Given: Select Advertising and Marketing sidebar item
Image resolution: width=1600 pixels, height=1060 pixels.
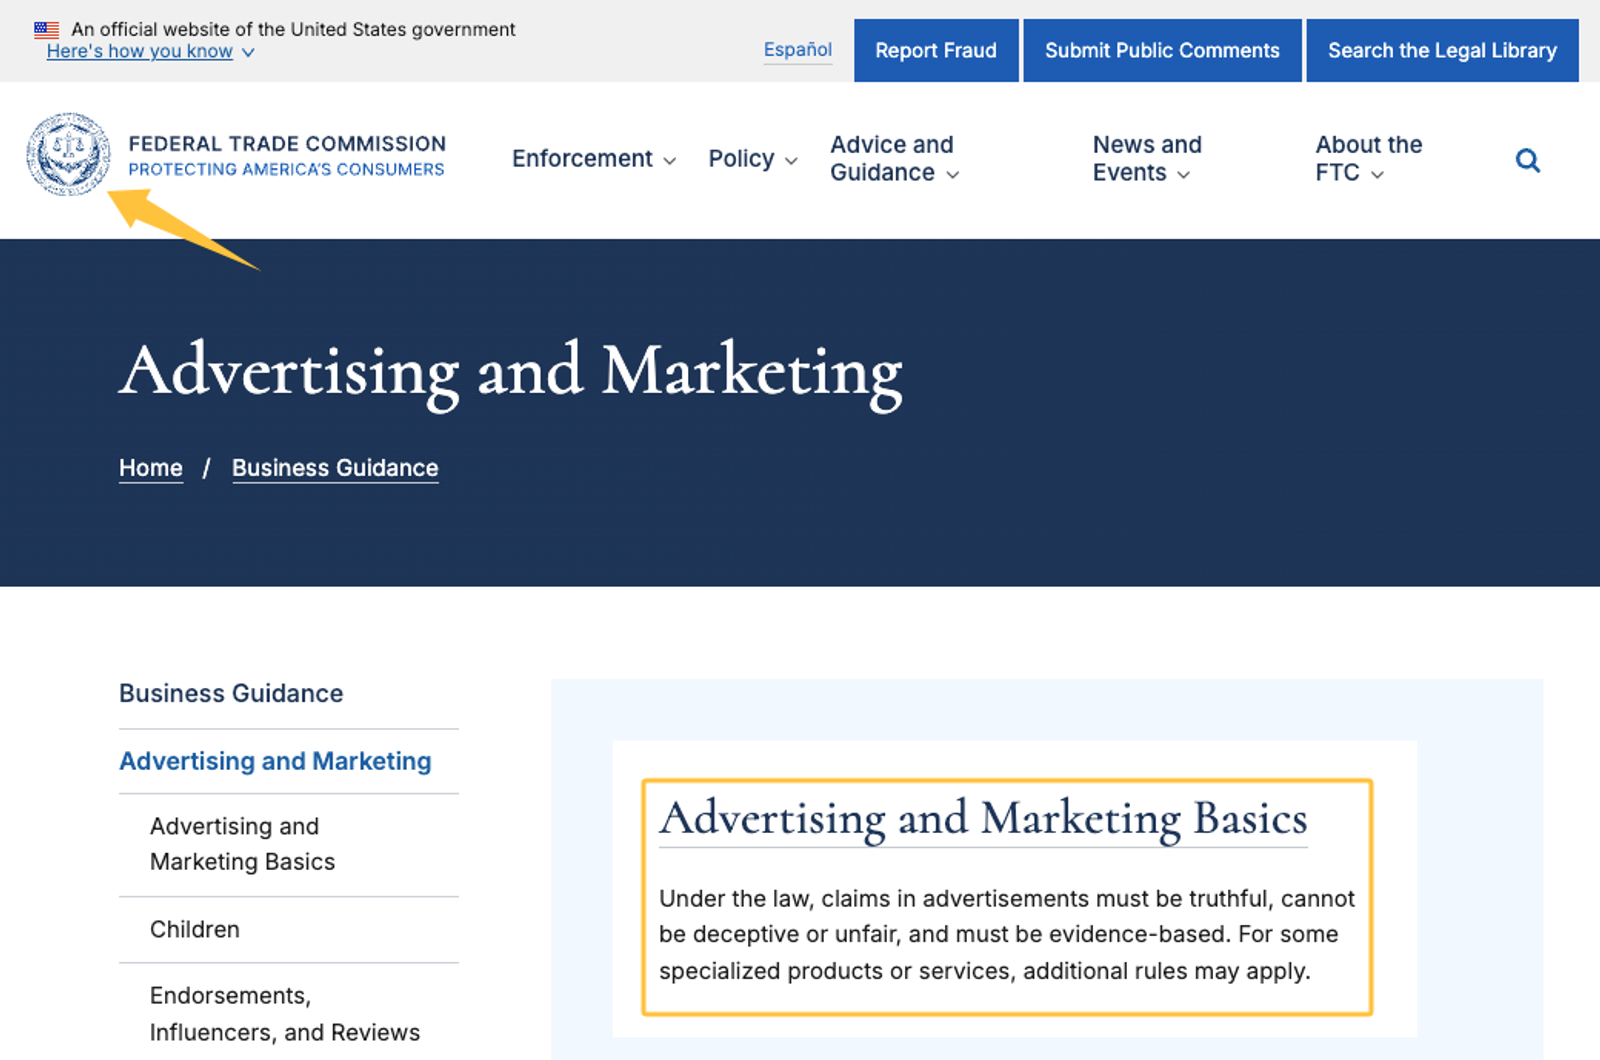Looking at the screenshot, I should 275,761.
